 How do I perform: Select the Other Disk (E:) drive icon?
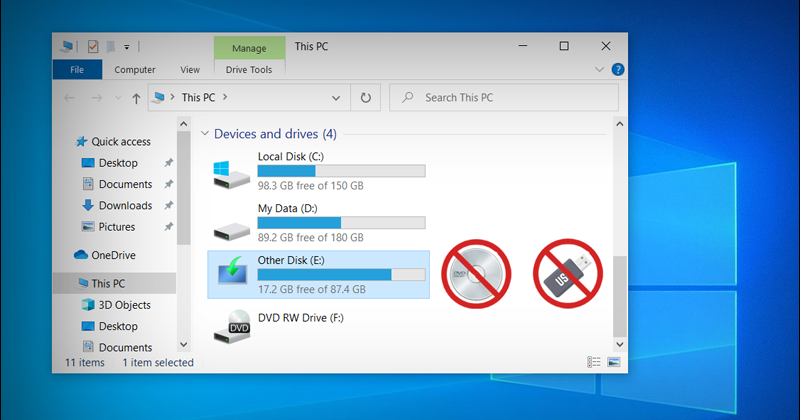click(x=232, y=271)
